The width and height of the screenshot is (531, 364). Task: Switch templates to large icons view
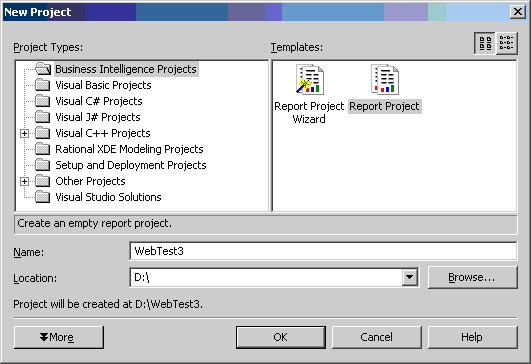(x=485, y=43)
